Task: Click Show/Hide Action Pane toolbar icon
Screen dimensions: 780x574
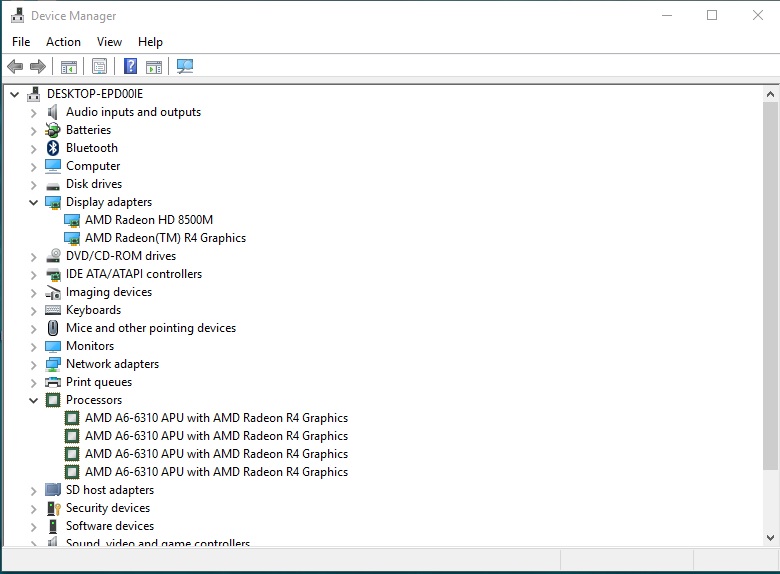Action: pyautogui.click(x=154, y=66)
